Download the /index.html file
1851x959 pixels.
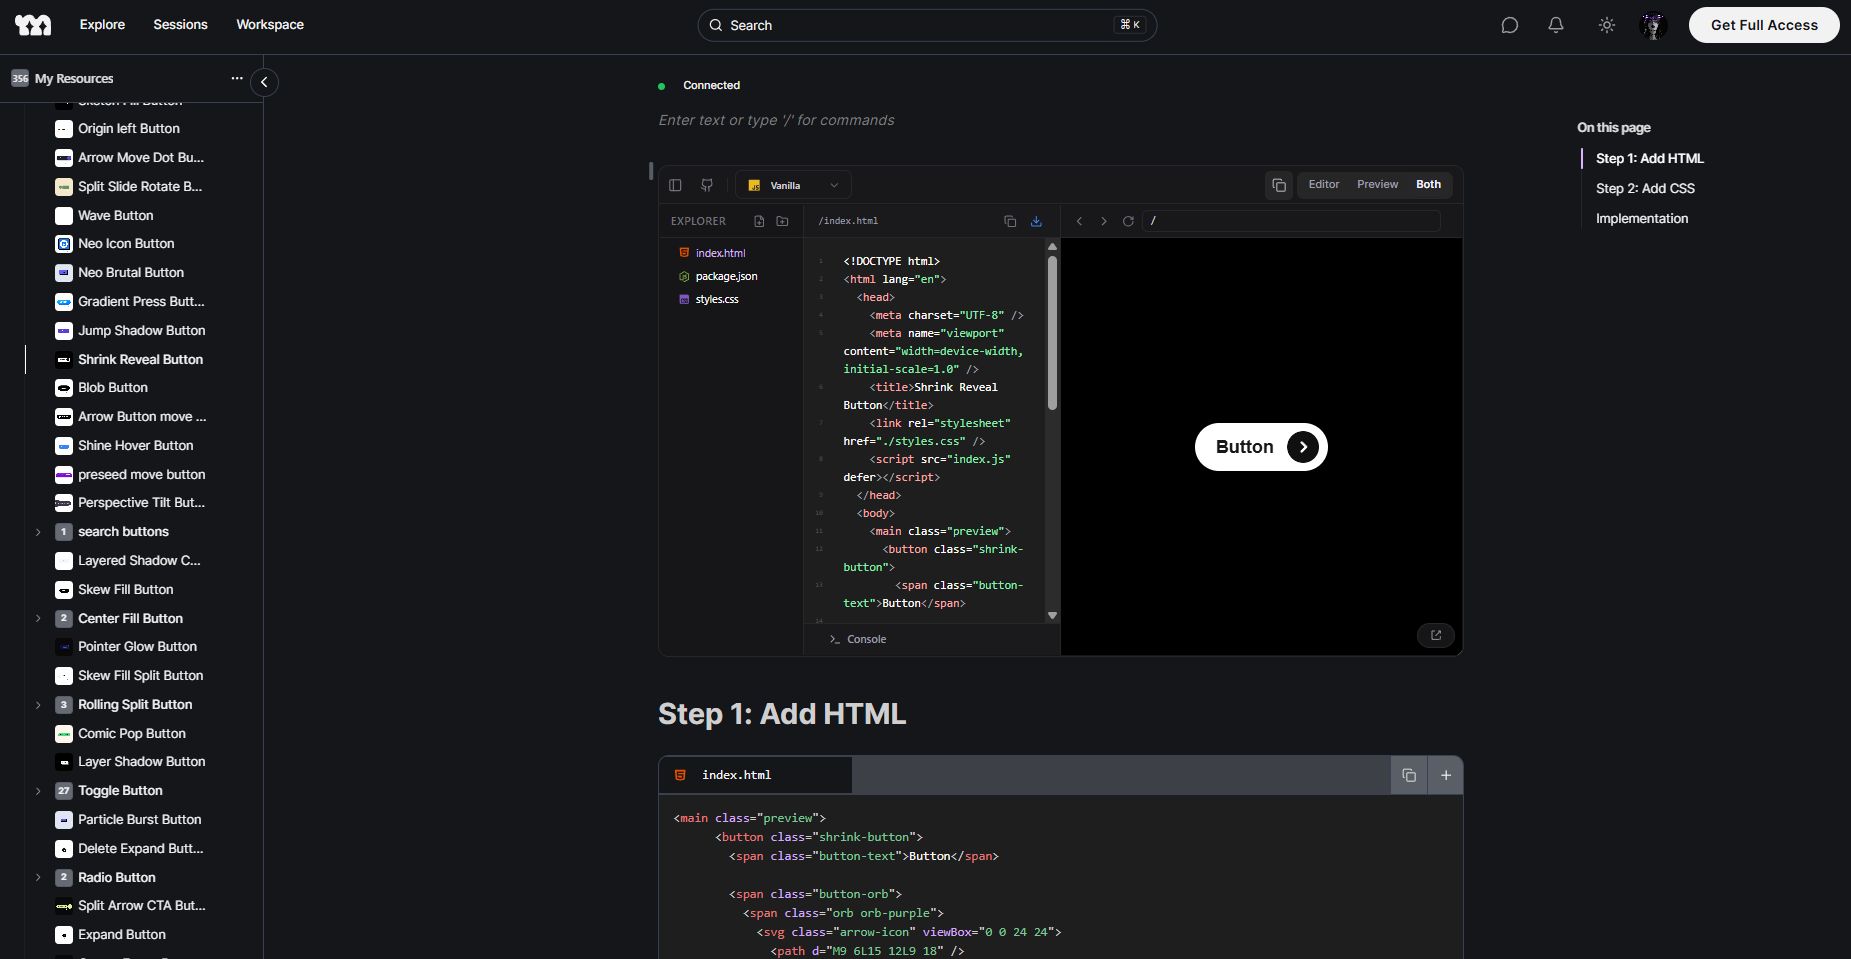click(1036, 221)
